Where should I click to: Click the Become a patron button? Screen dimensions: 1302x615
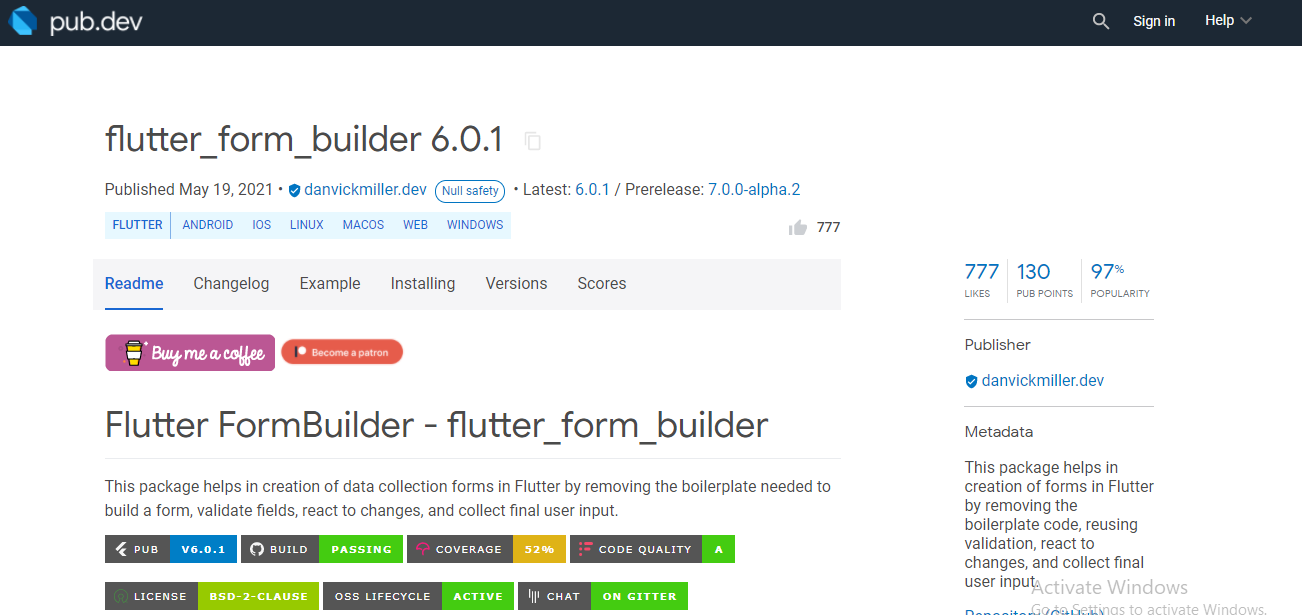pyautogui.click(x=342, y=352)
